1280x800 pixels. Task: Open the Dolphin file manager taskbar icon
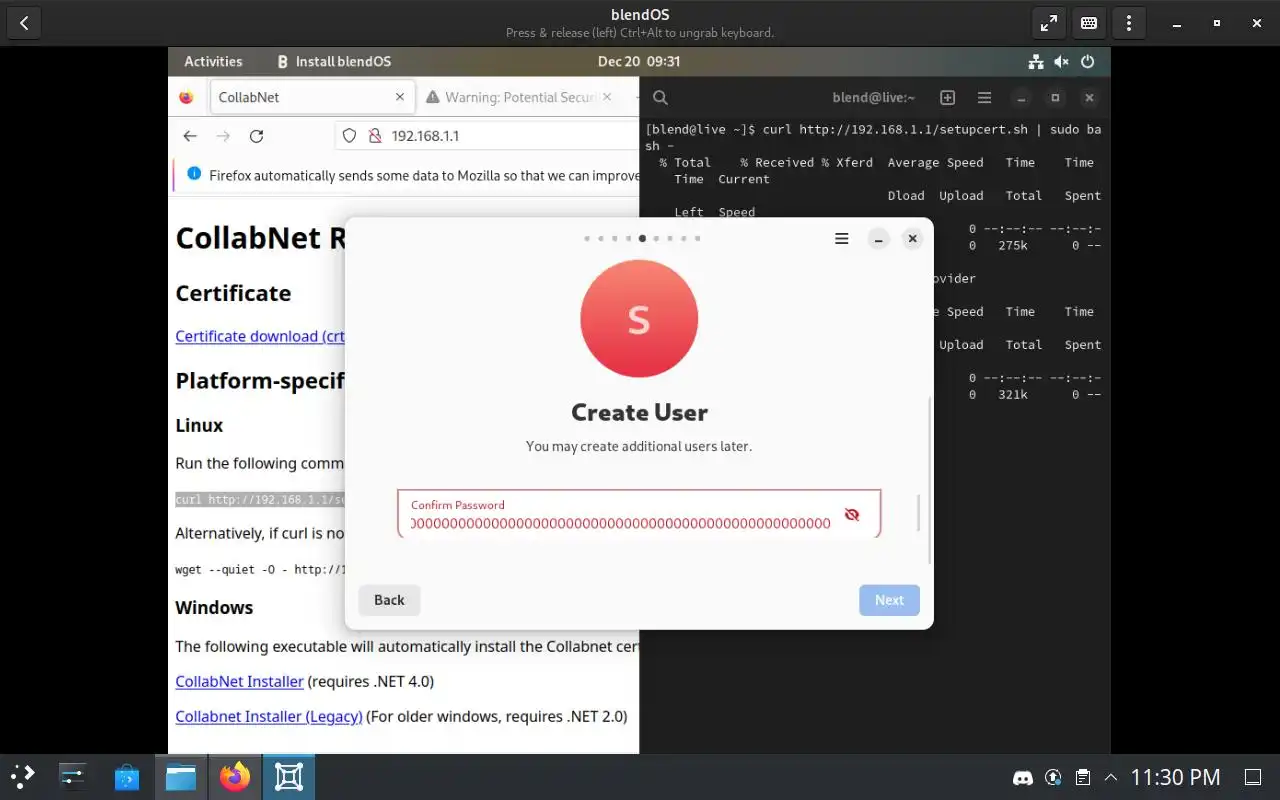[x=181, y=777]
